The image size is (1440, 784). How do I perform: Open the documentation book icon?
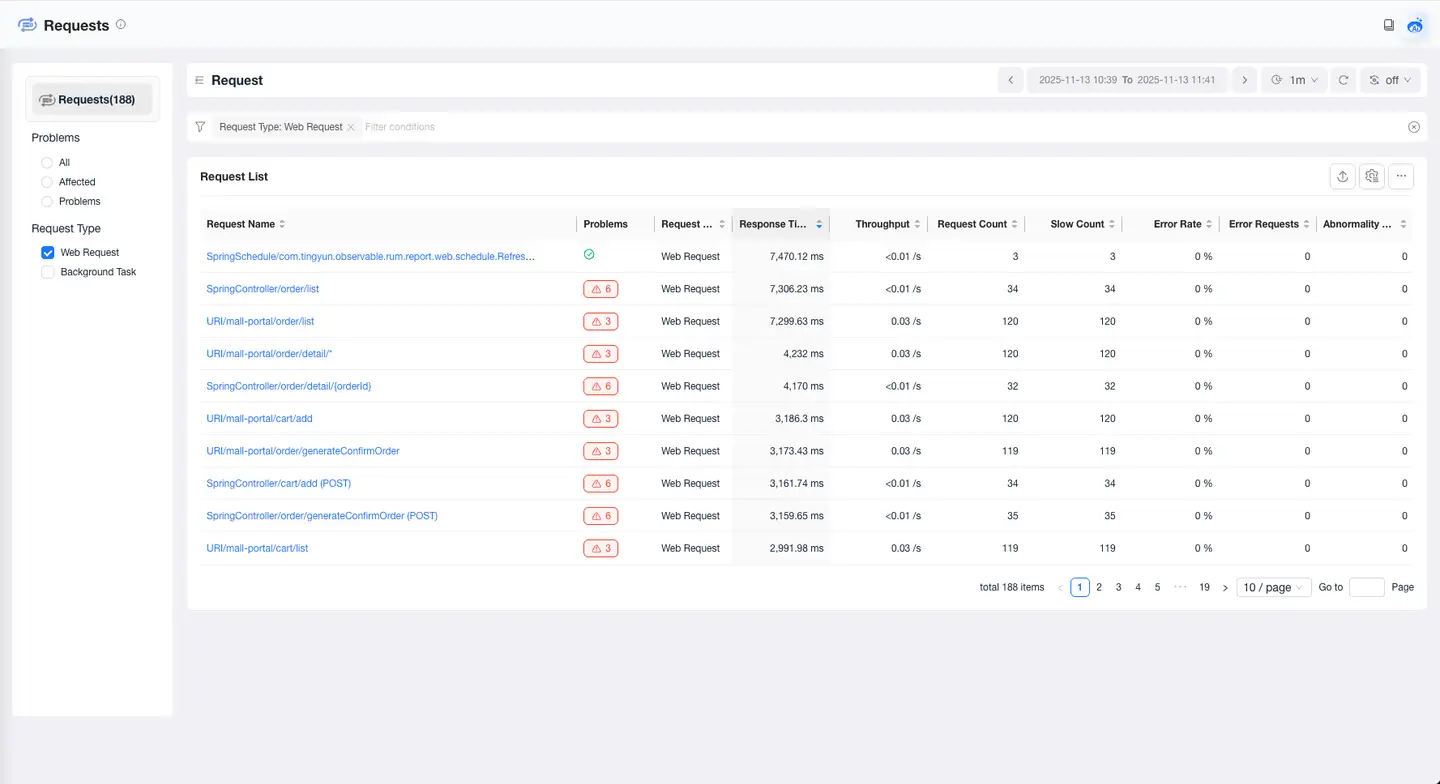(1389, 25)
